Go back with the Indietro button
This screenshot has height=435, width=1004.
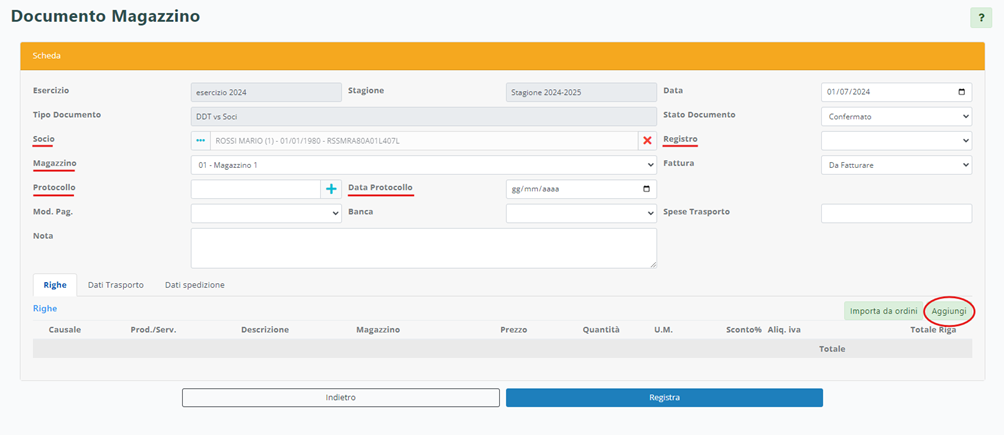[x=340, y=398]
